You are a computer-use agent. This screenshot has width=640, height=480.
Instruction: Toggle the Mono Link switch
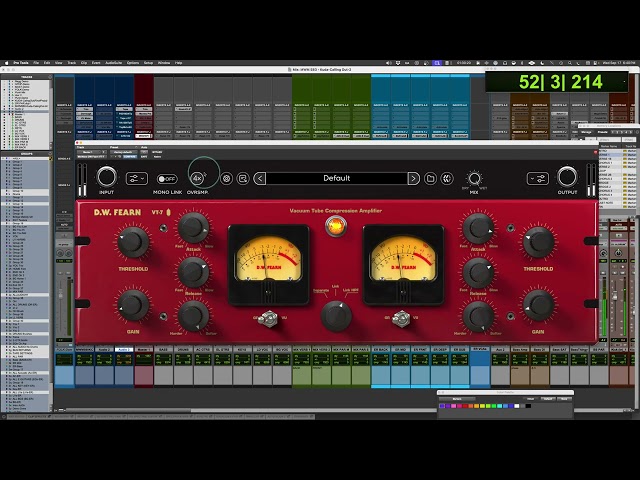tap(167, 179)
